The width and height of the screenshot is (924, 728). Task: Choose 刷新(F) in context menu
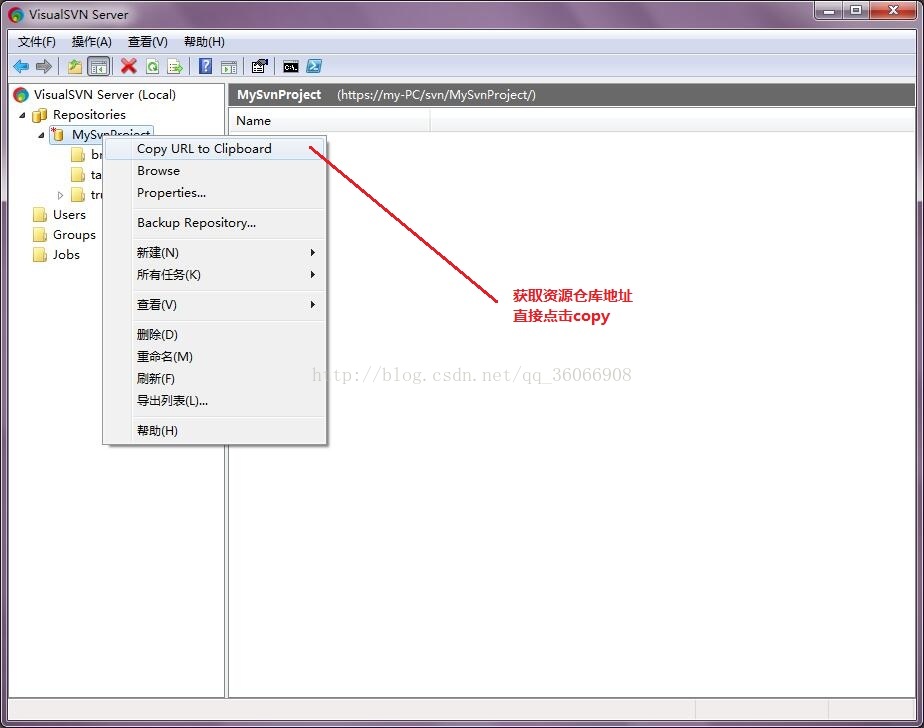[x=215, y=378]
